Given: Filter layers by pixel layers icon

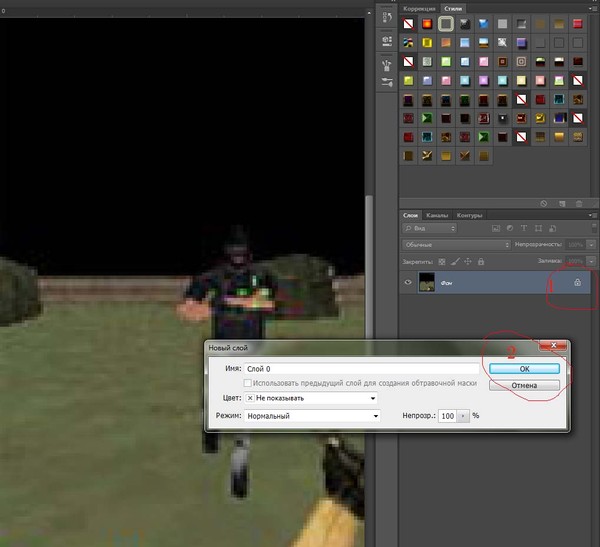Looking at the screenshot, I should 496,229.
